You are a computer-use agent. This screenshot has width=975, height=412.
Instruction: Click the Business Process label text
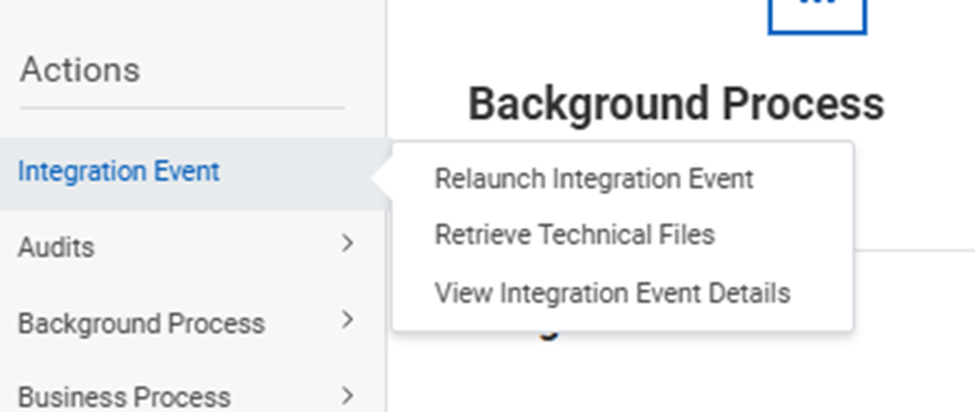tap(124, 397)
